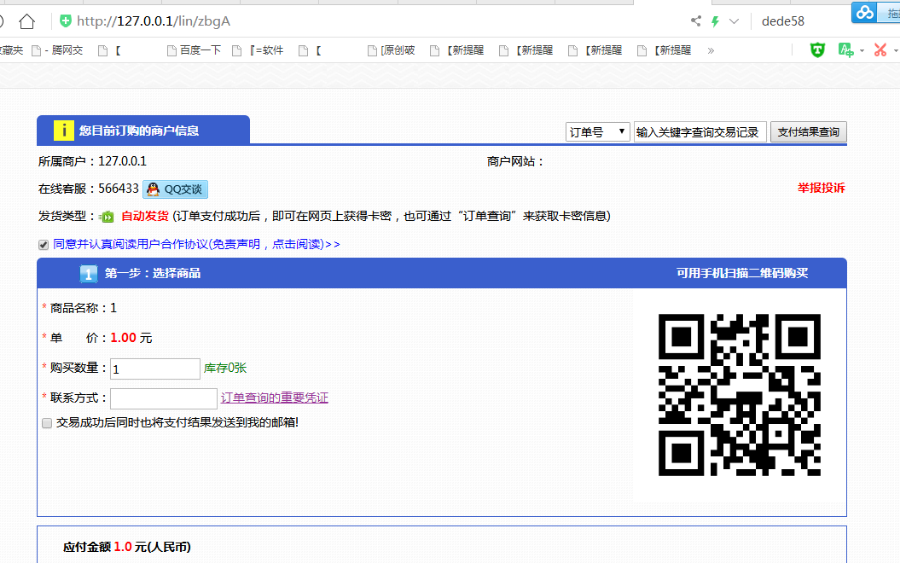Screen dimensions: 900x563
Task: Open the [原创破 bookmark
Action: [391, 51]
